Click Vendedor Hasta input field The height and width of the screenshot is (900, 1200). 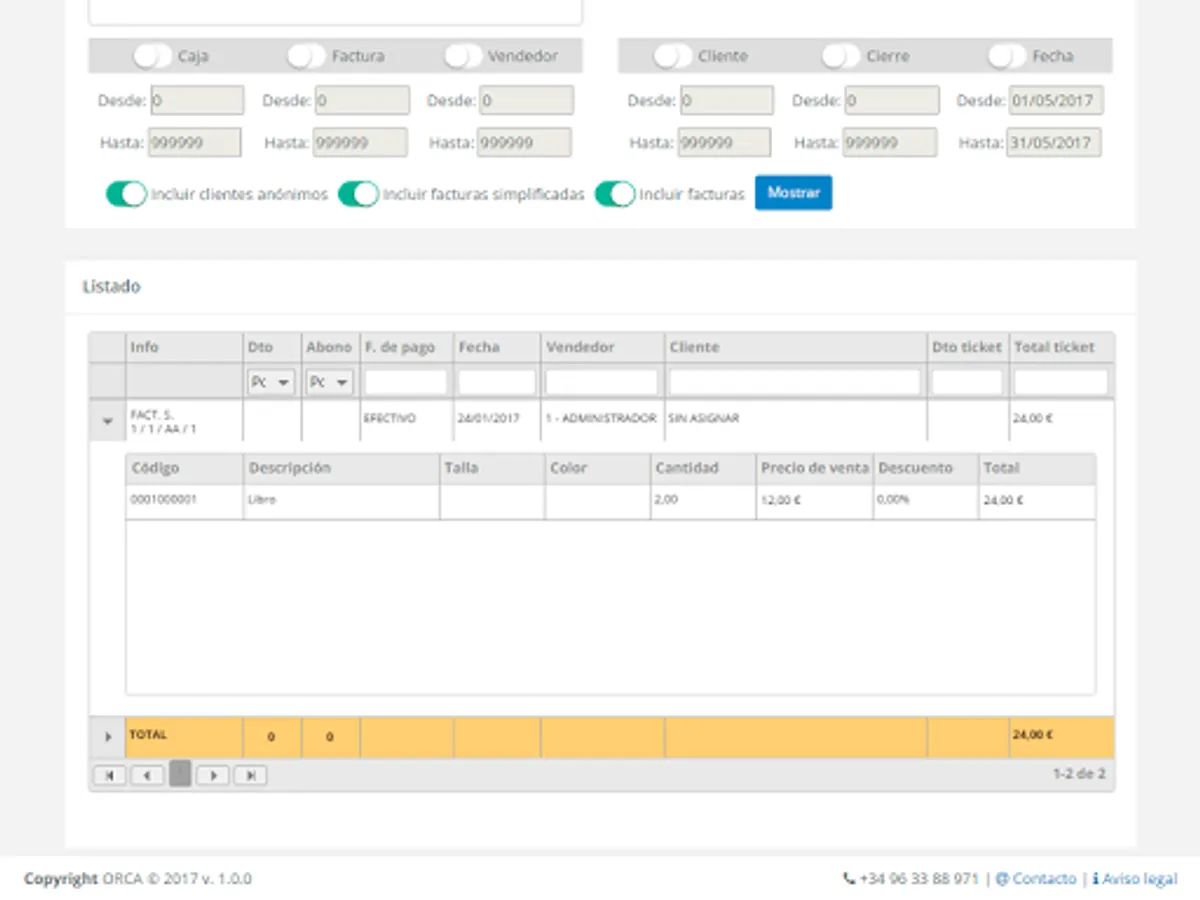(x=524, y=142)
